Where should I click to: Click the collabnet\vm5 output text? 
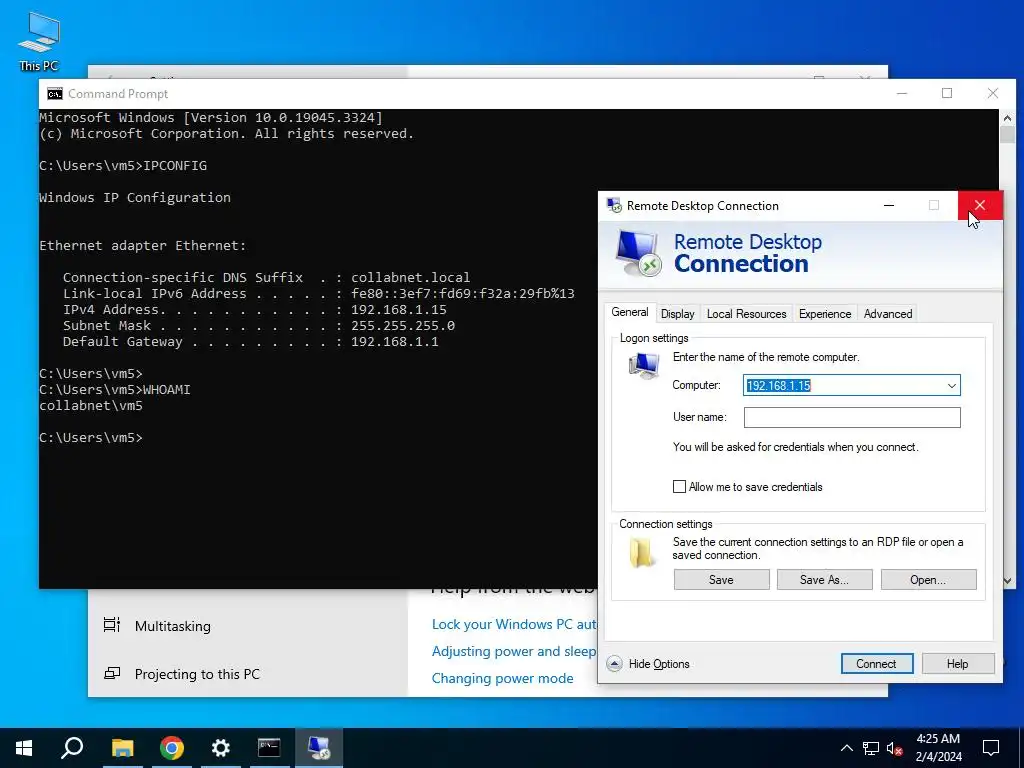[x=91, y=406]
